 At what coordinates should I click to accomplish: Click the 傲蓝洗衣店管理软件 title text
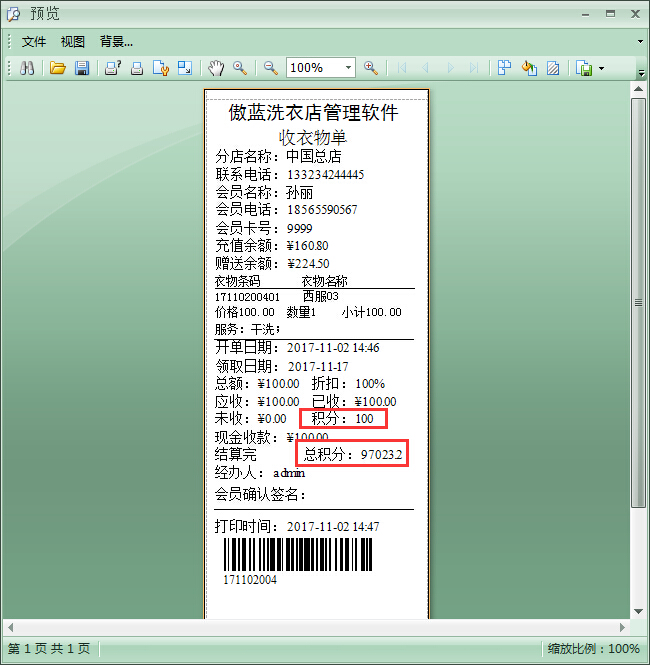pos(313,113)
